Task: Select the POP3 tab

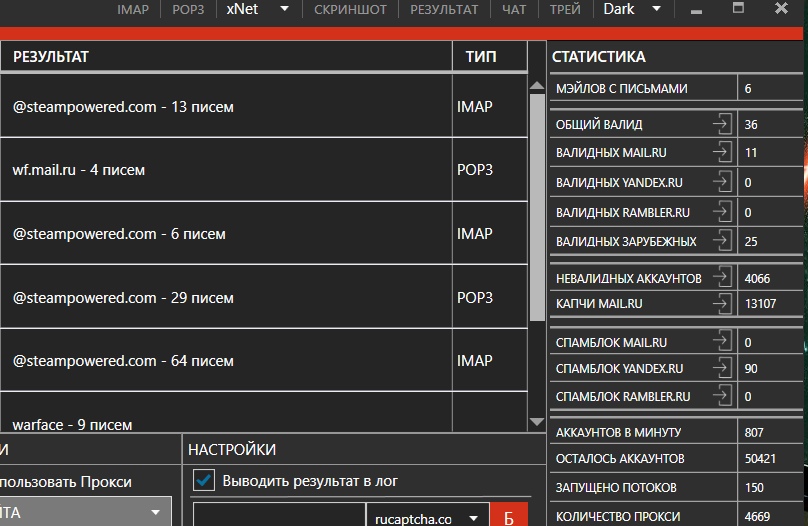Action: coord(187,10)
